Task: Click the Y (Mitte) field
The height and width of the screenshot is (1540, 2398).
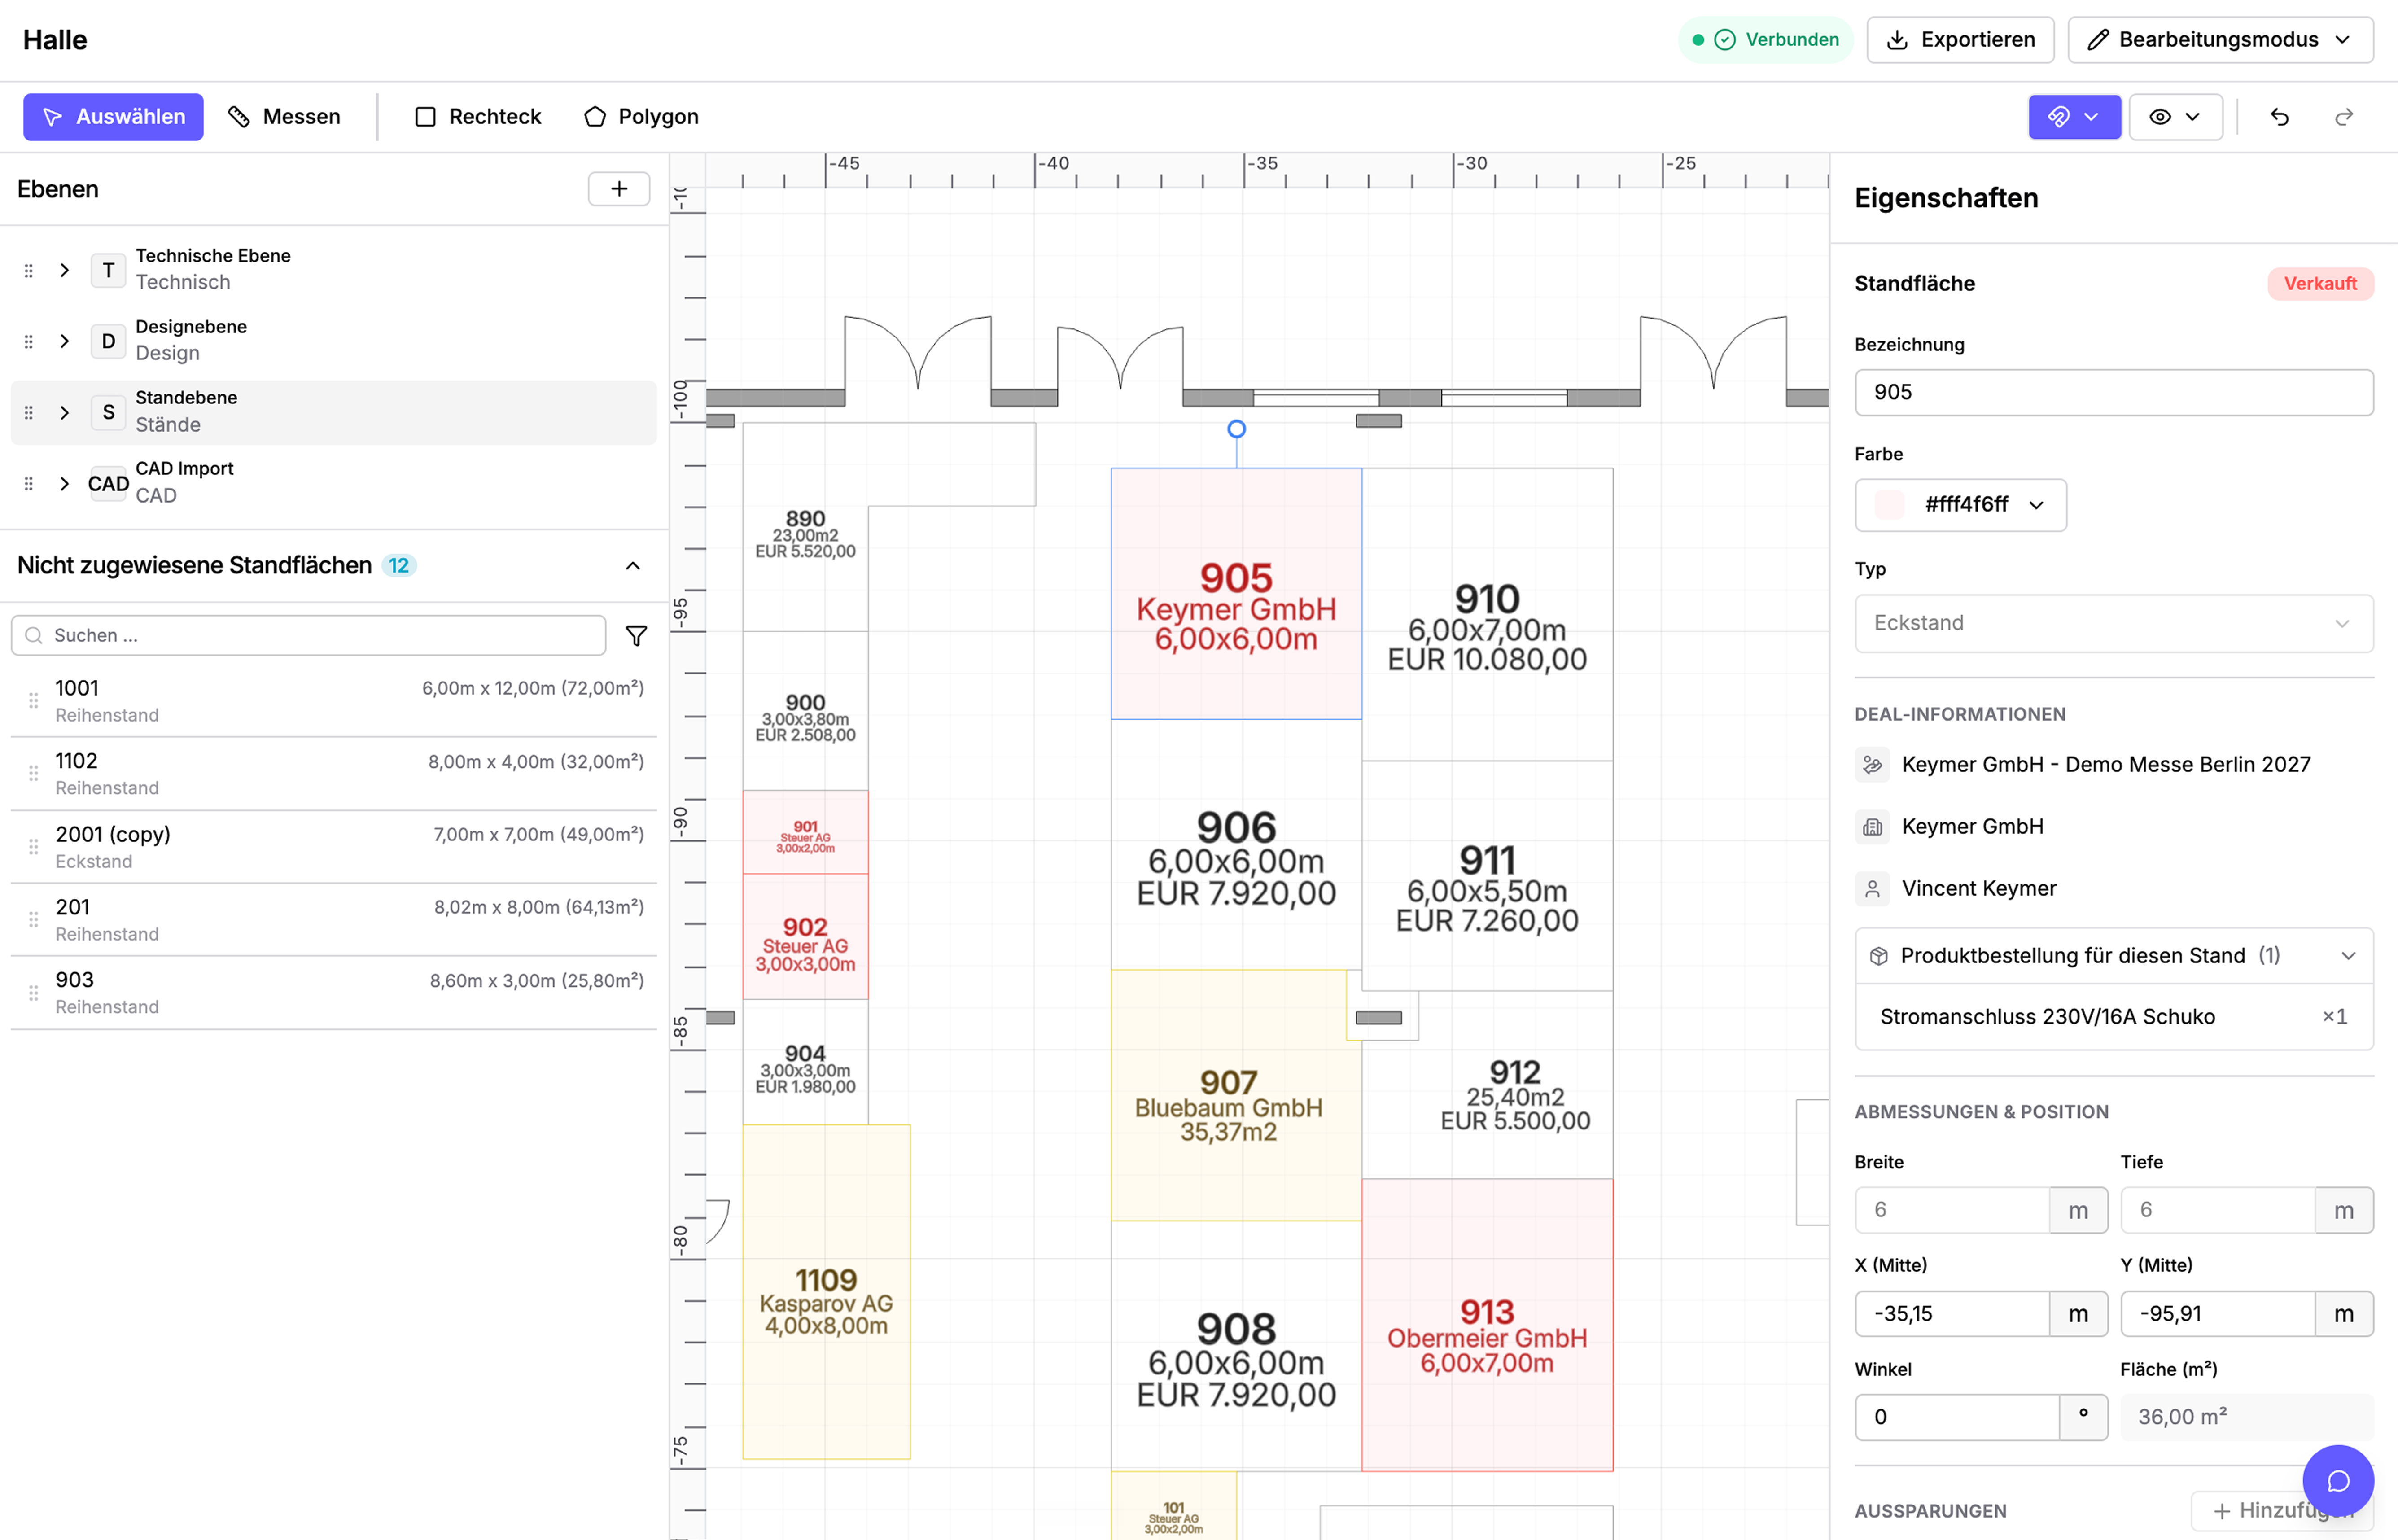Action: 2217,1314
